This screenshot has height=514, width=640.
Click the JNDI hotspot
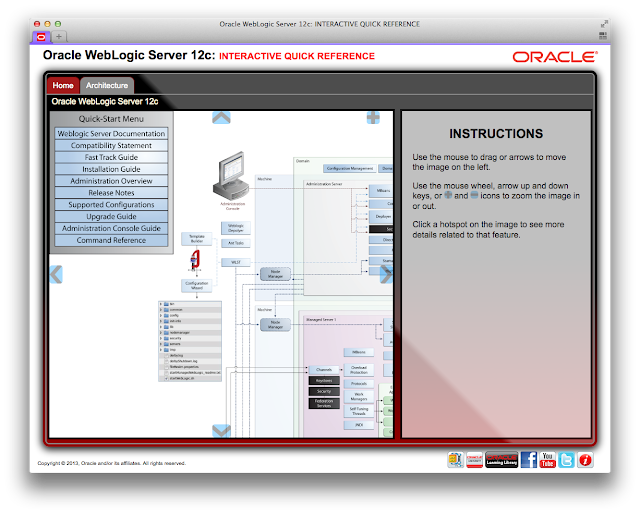[x=359, y=425]
